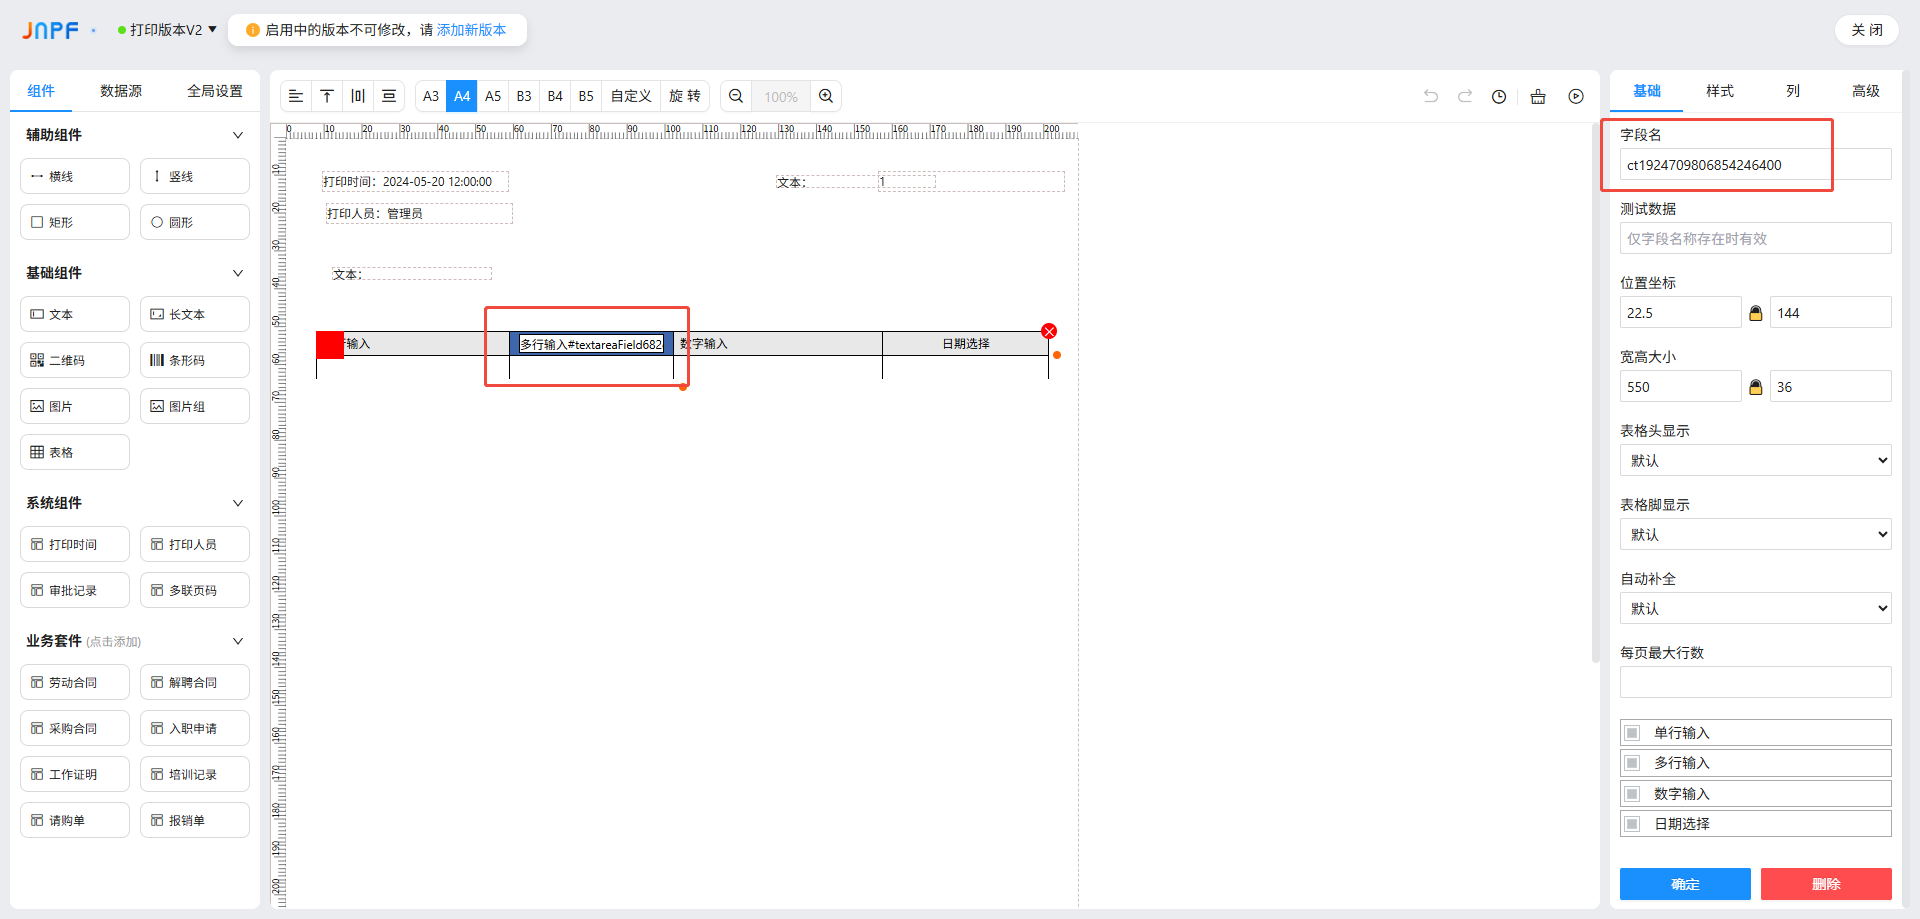
Task: Zoom out the canvas with the minus magnifier
Action: [x=736, y=96]
